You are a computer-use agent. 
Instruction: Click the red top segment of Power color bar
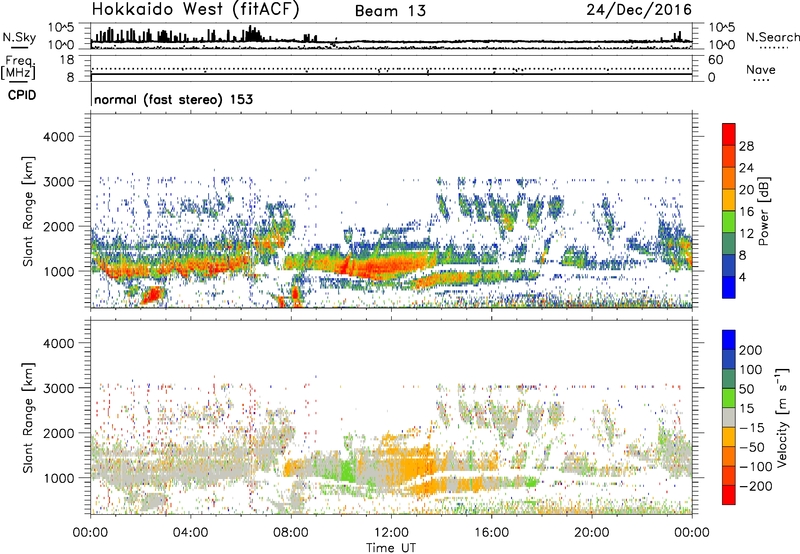click(729, 135)
